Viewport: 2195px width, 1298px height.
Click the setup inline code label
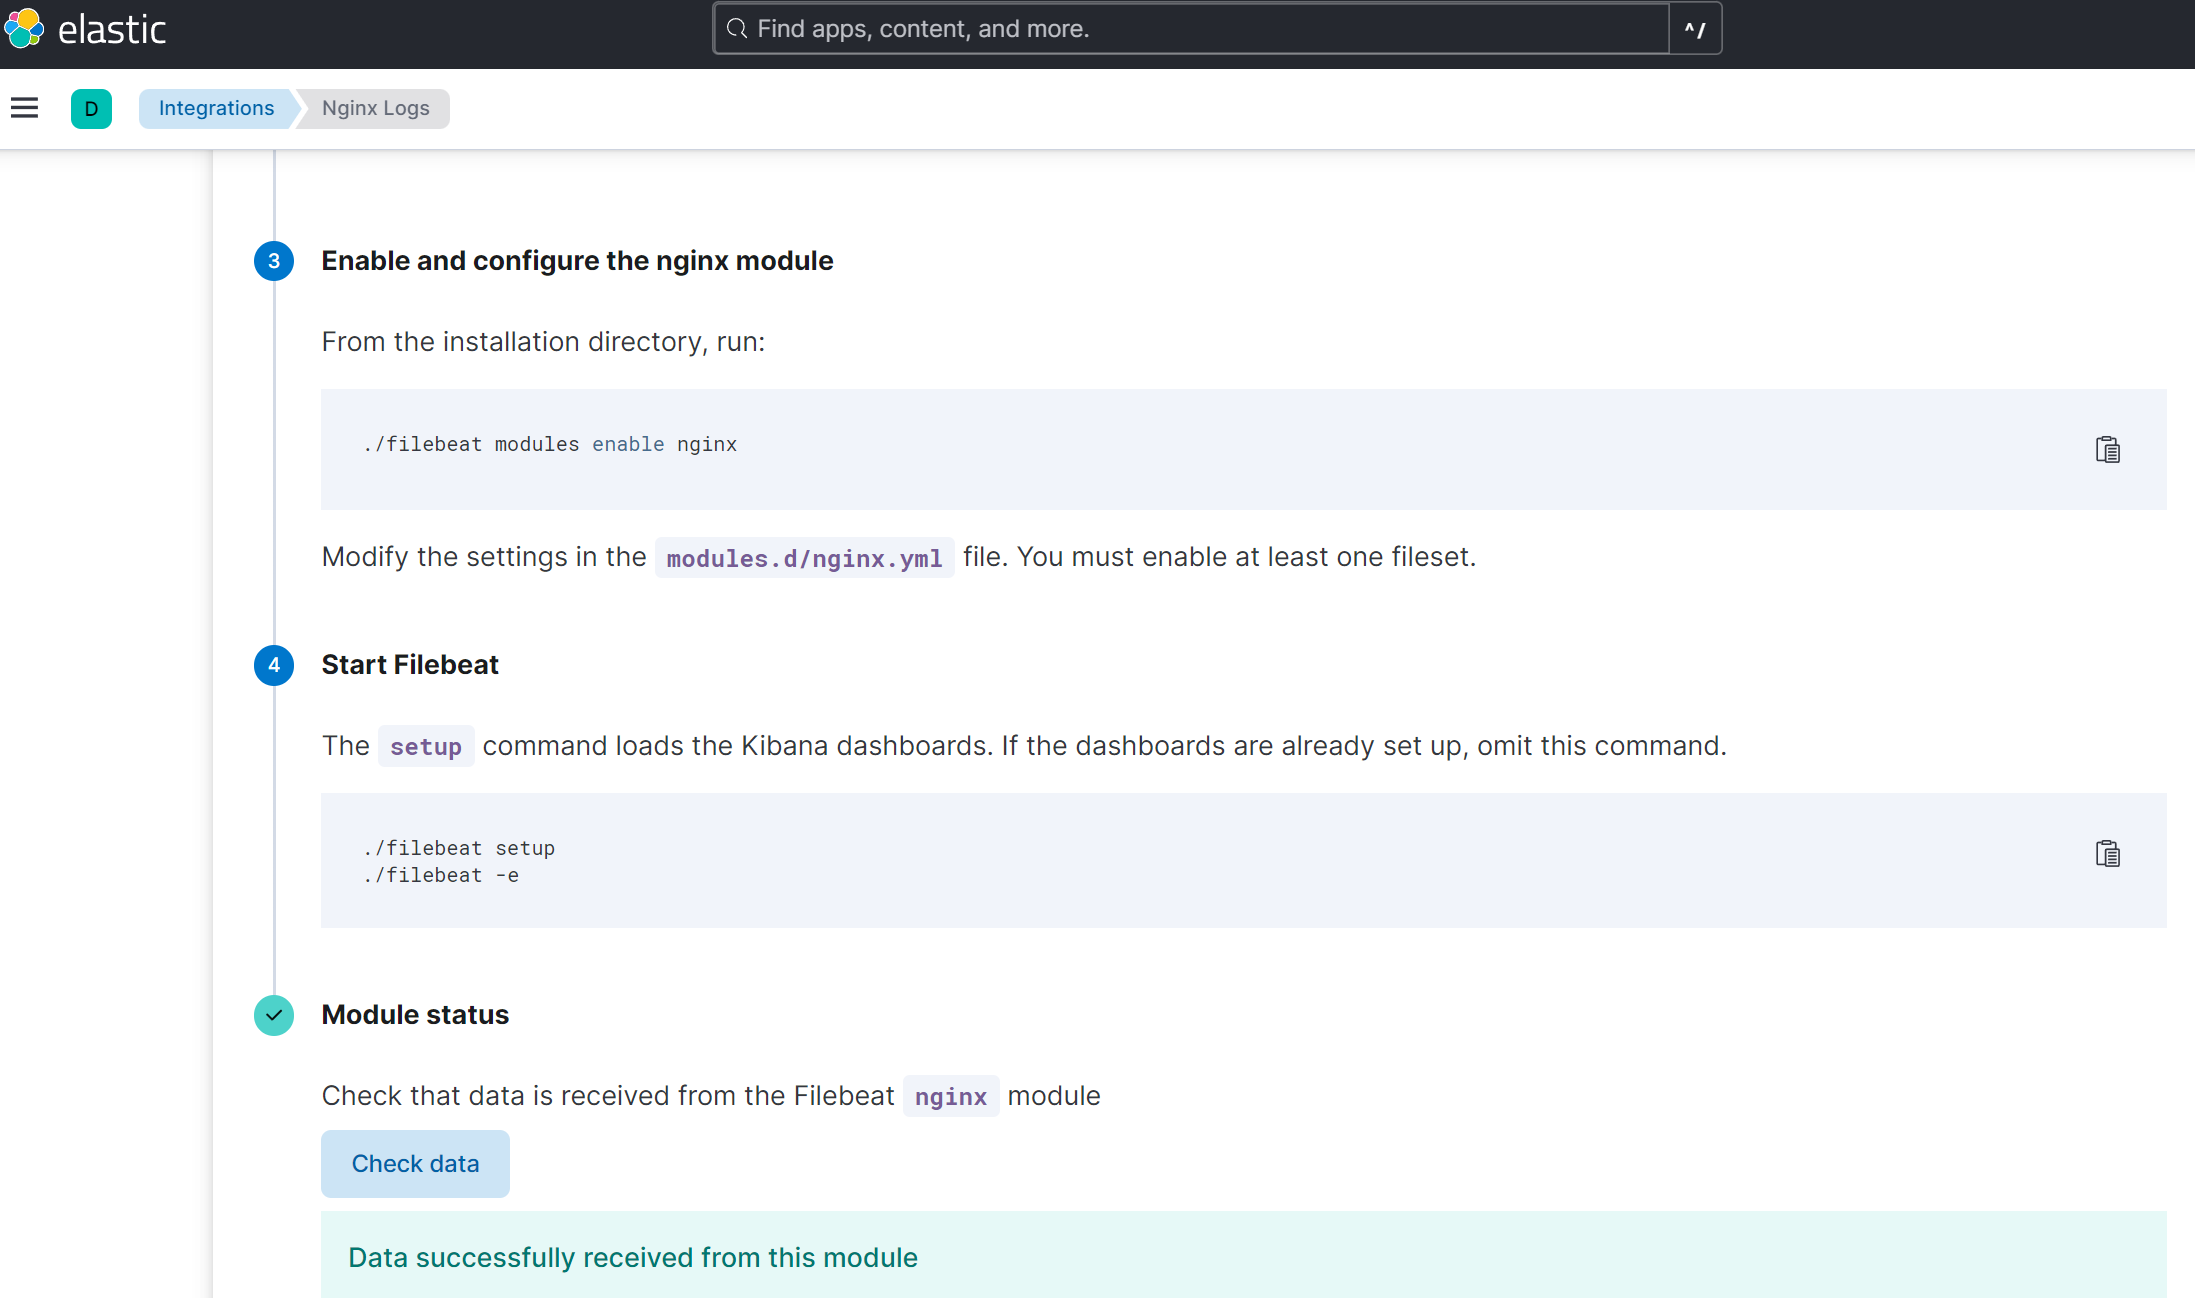click(x=426, y=747)
